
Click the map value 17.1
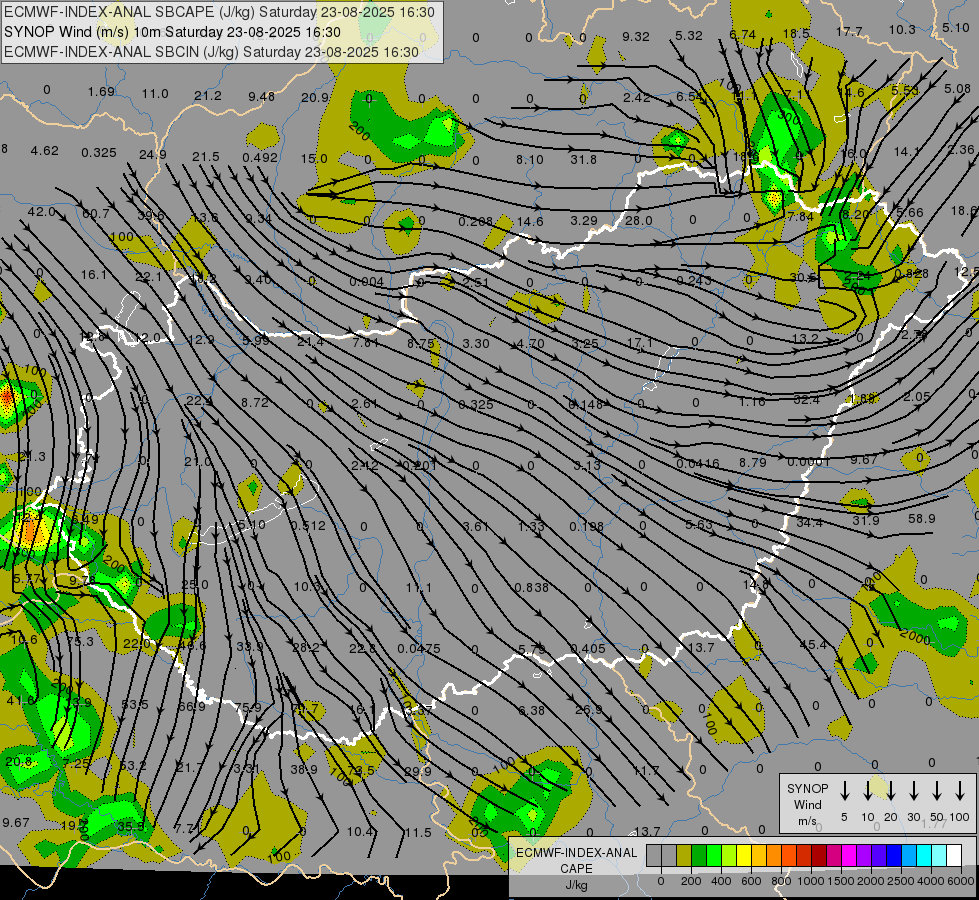(639, 342)
